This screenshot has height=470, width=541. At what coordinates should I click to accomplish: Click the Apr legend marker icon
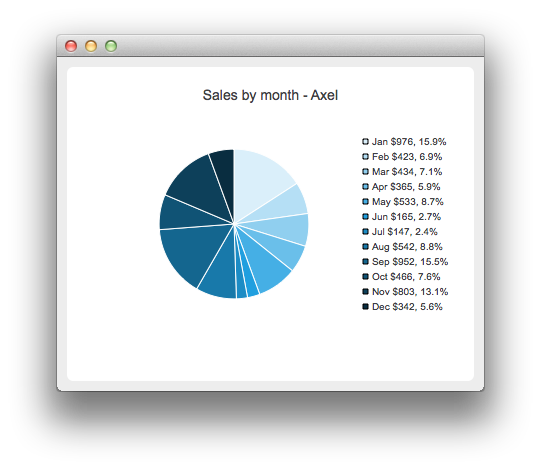click(x=365, y=187)
